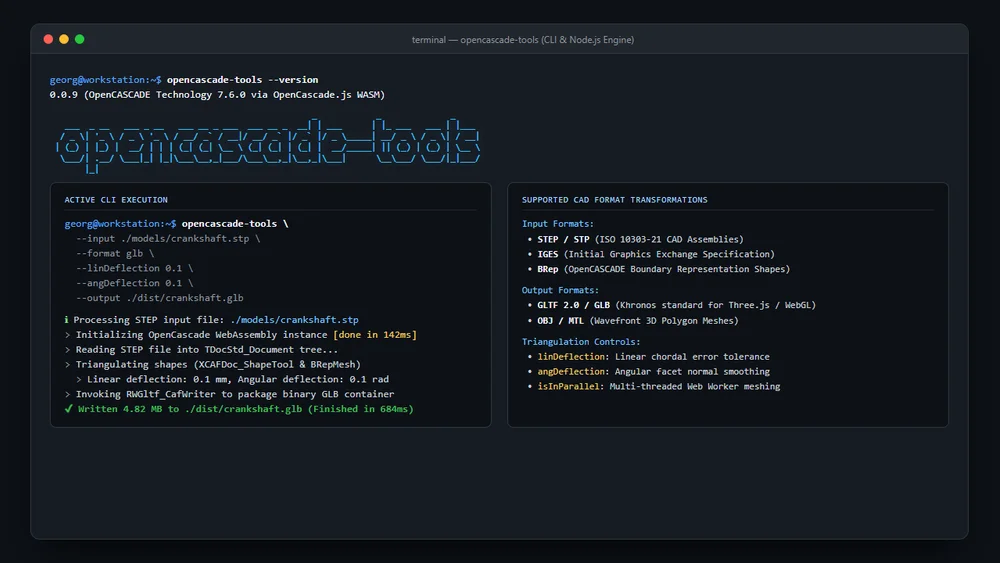Click the '--format glb' argument line
The height and width of the screenshot is (563, 1000).
coord(115,253)
